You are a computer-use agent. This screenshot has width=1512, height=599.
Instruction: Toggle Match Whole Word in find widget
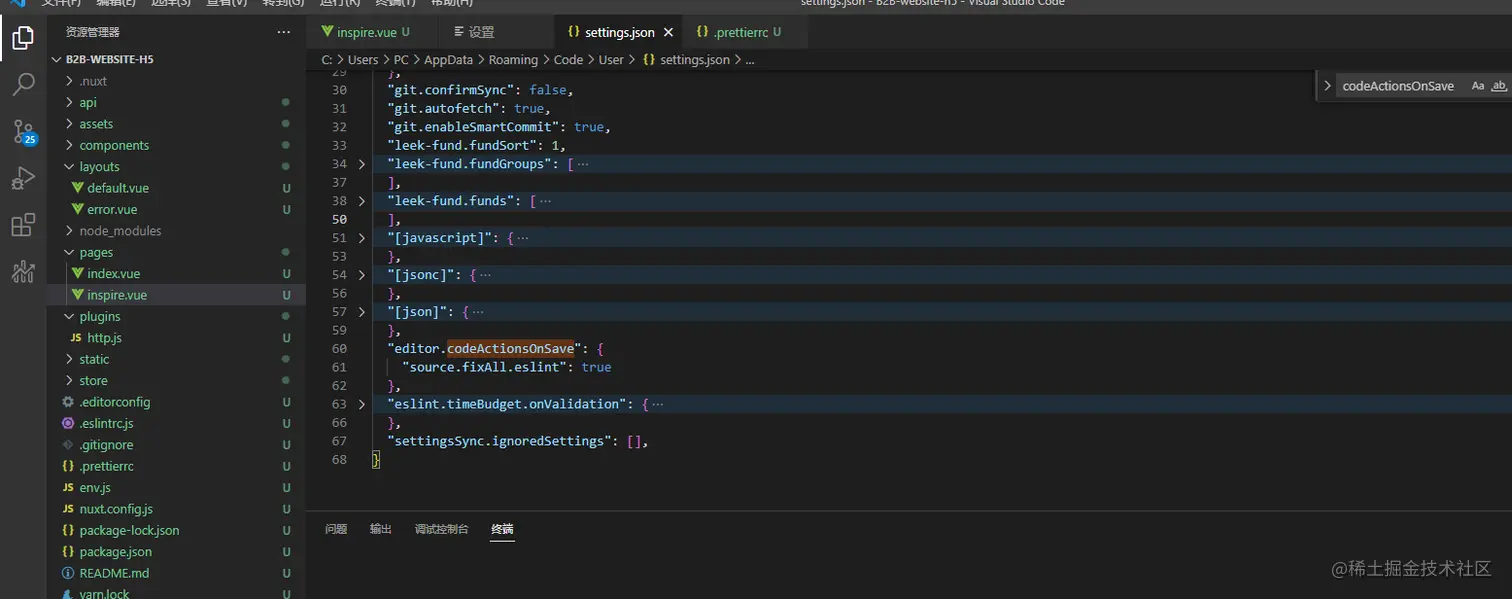pyautogui.click(x=1498, y=86)
